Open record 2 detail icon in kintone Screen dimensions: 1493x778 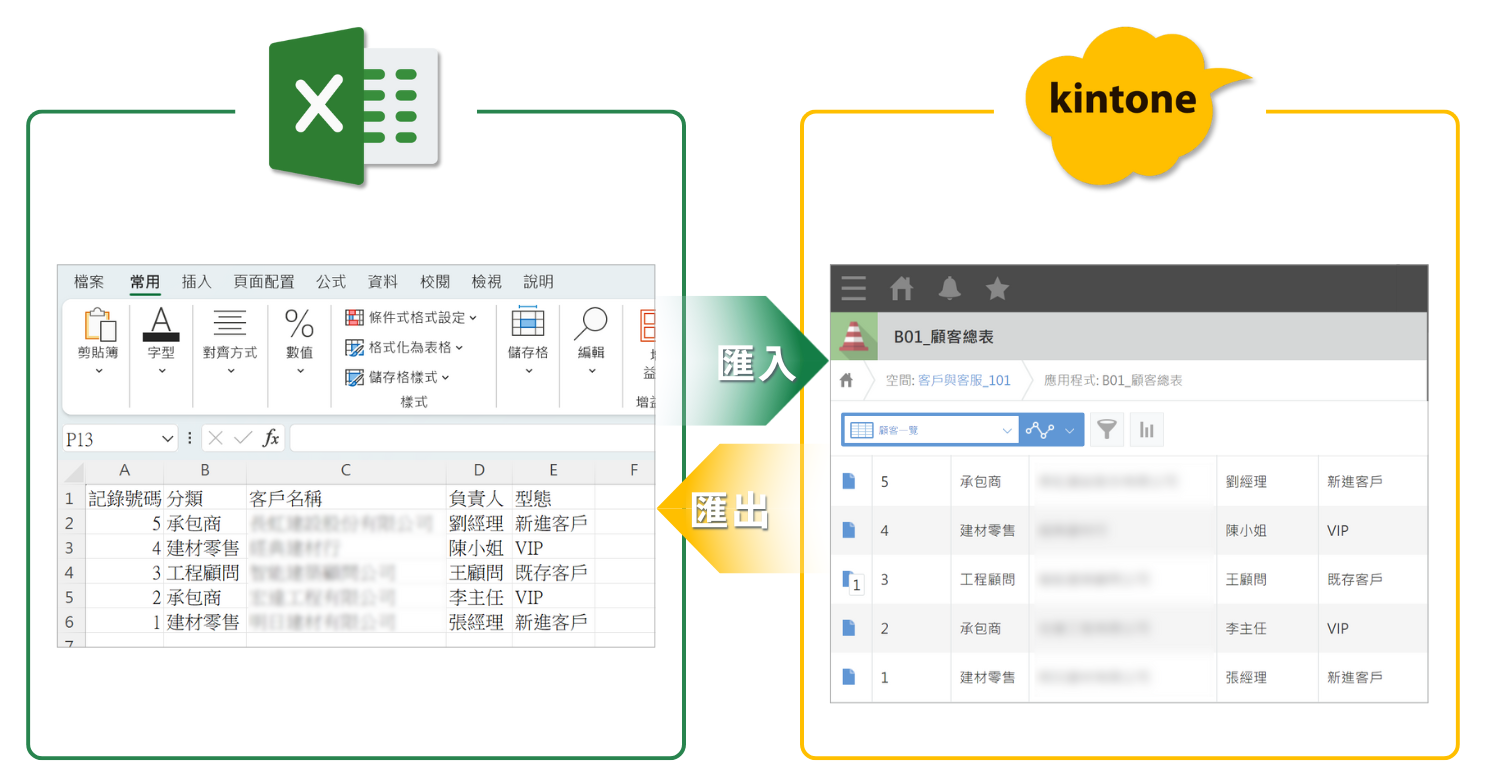(x=849, y=628)
